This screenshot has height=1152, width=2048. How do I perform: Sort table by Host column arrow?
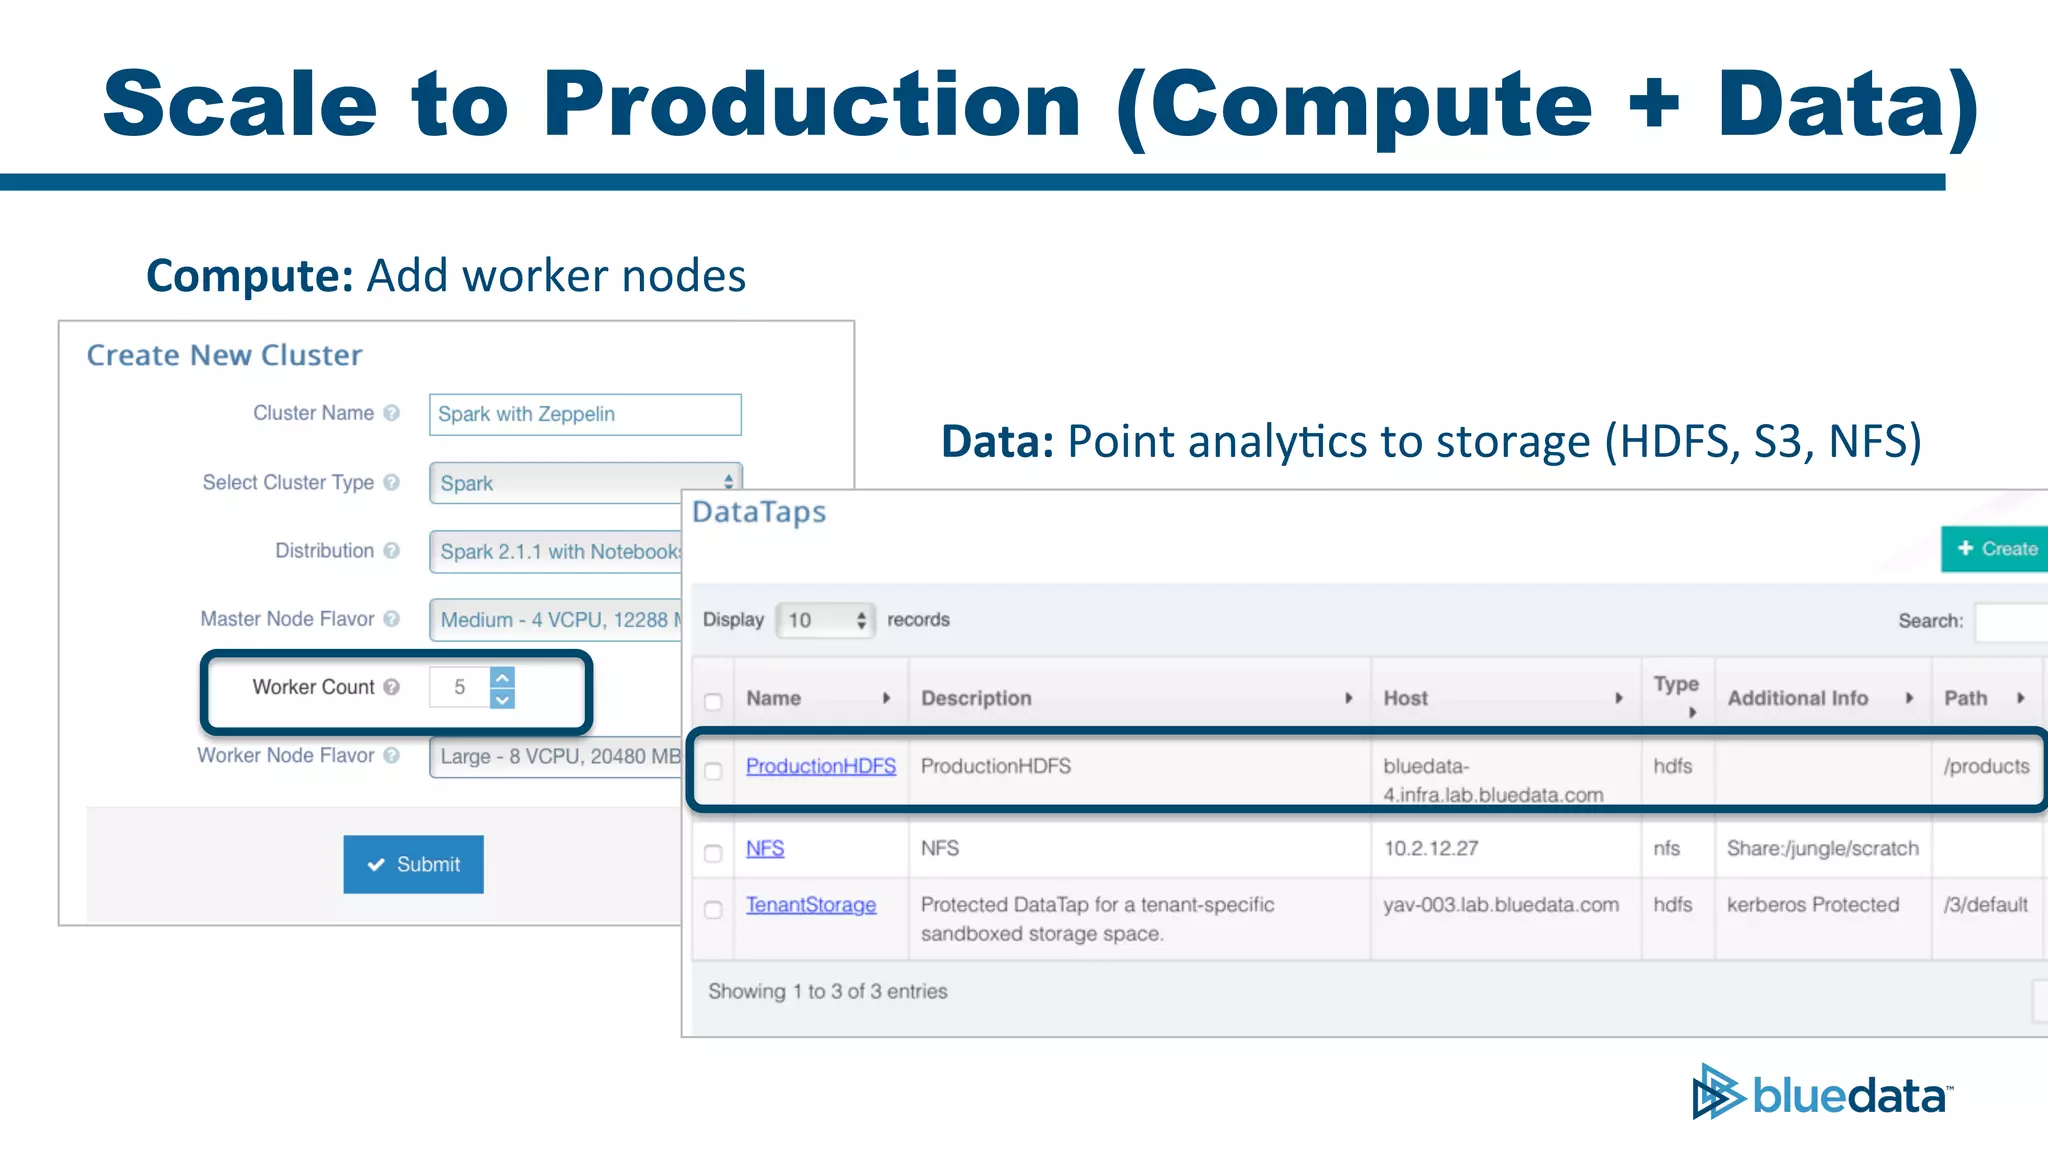click(x=1618, y=698)
